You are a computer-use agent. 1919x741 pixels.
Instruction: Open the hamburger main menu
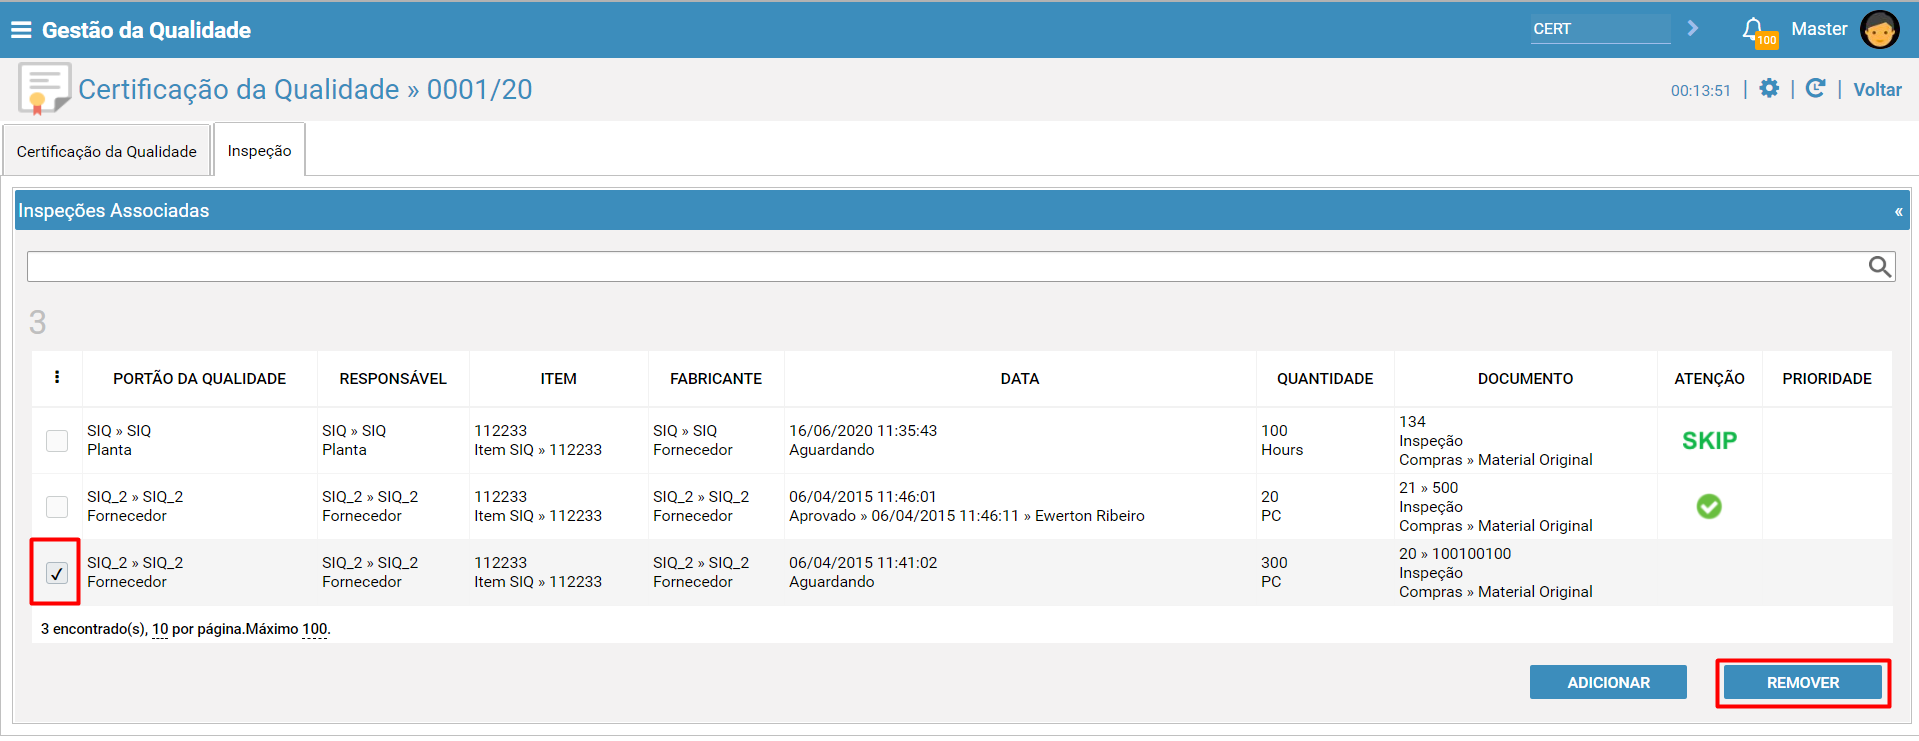pyautogui.click(x=21, y=30)
